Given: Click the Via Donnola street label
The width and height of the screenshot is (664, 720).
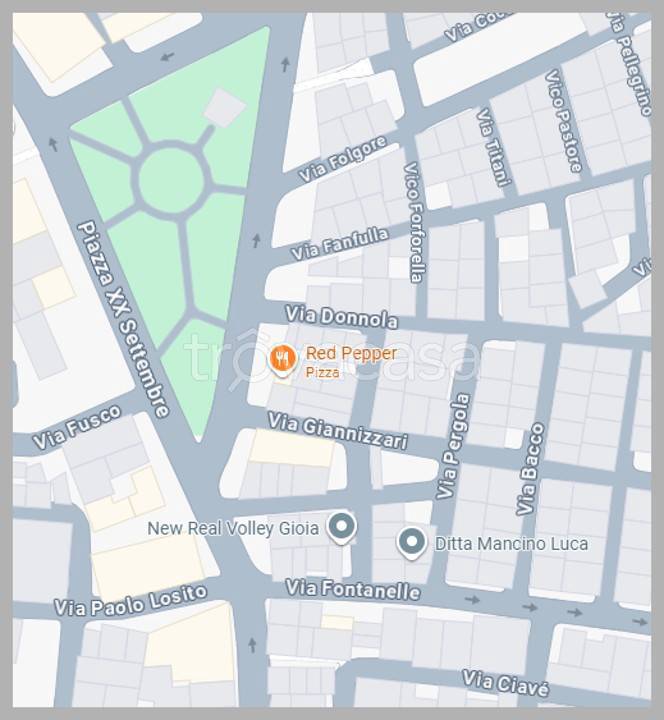Looking at the screenshot, I should pyautogui.click(x=341, y=317).
